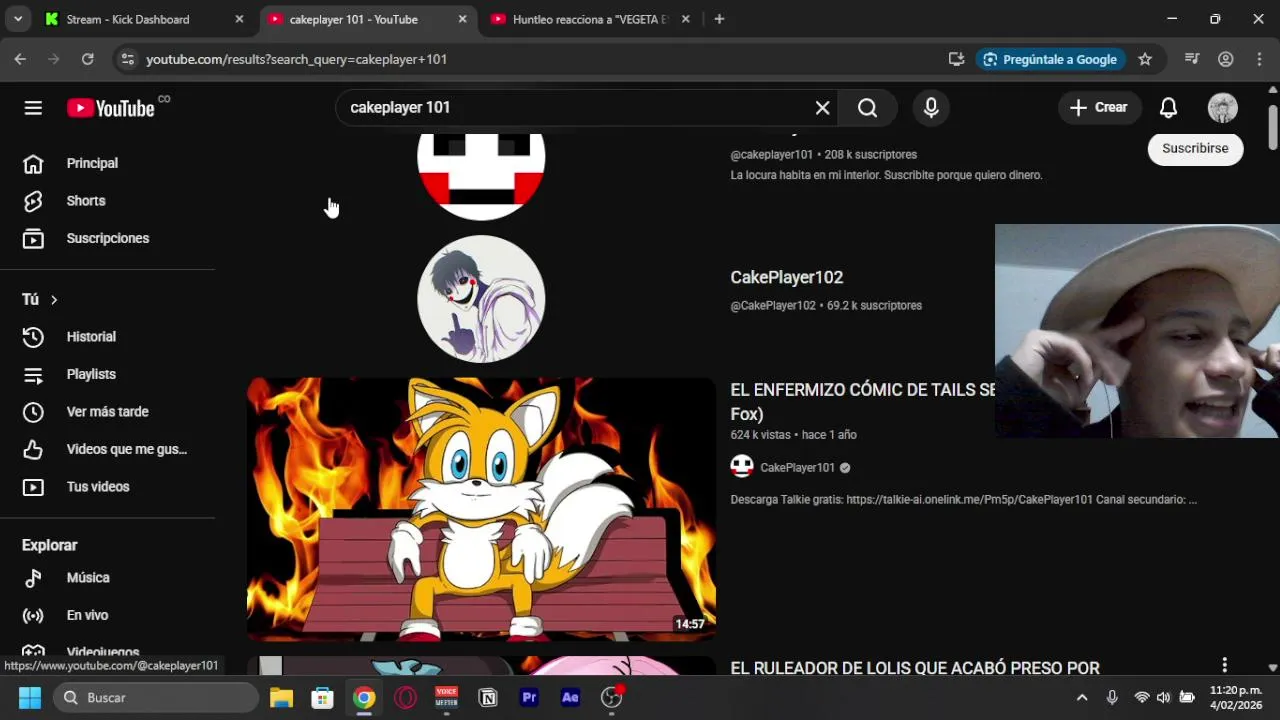
Task: Close the cakeplayer 101 YouTube tab
Action: [x=462, y=19]
